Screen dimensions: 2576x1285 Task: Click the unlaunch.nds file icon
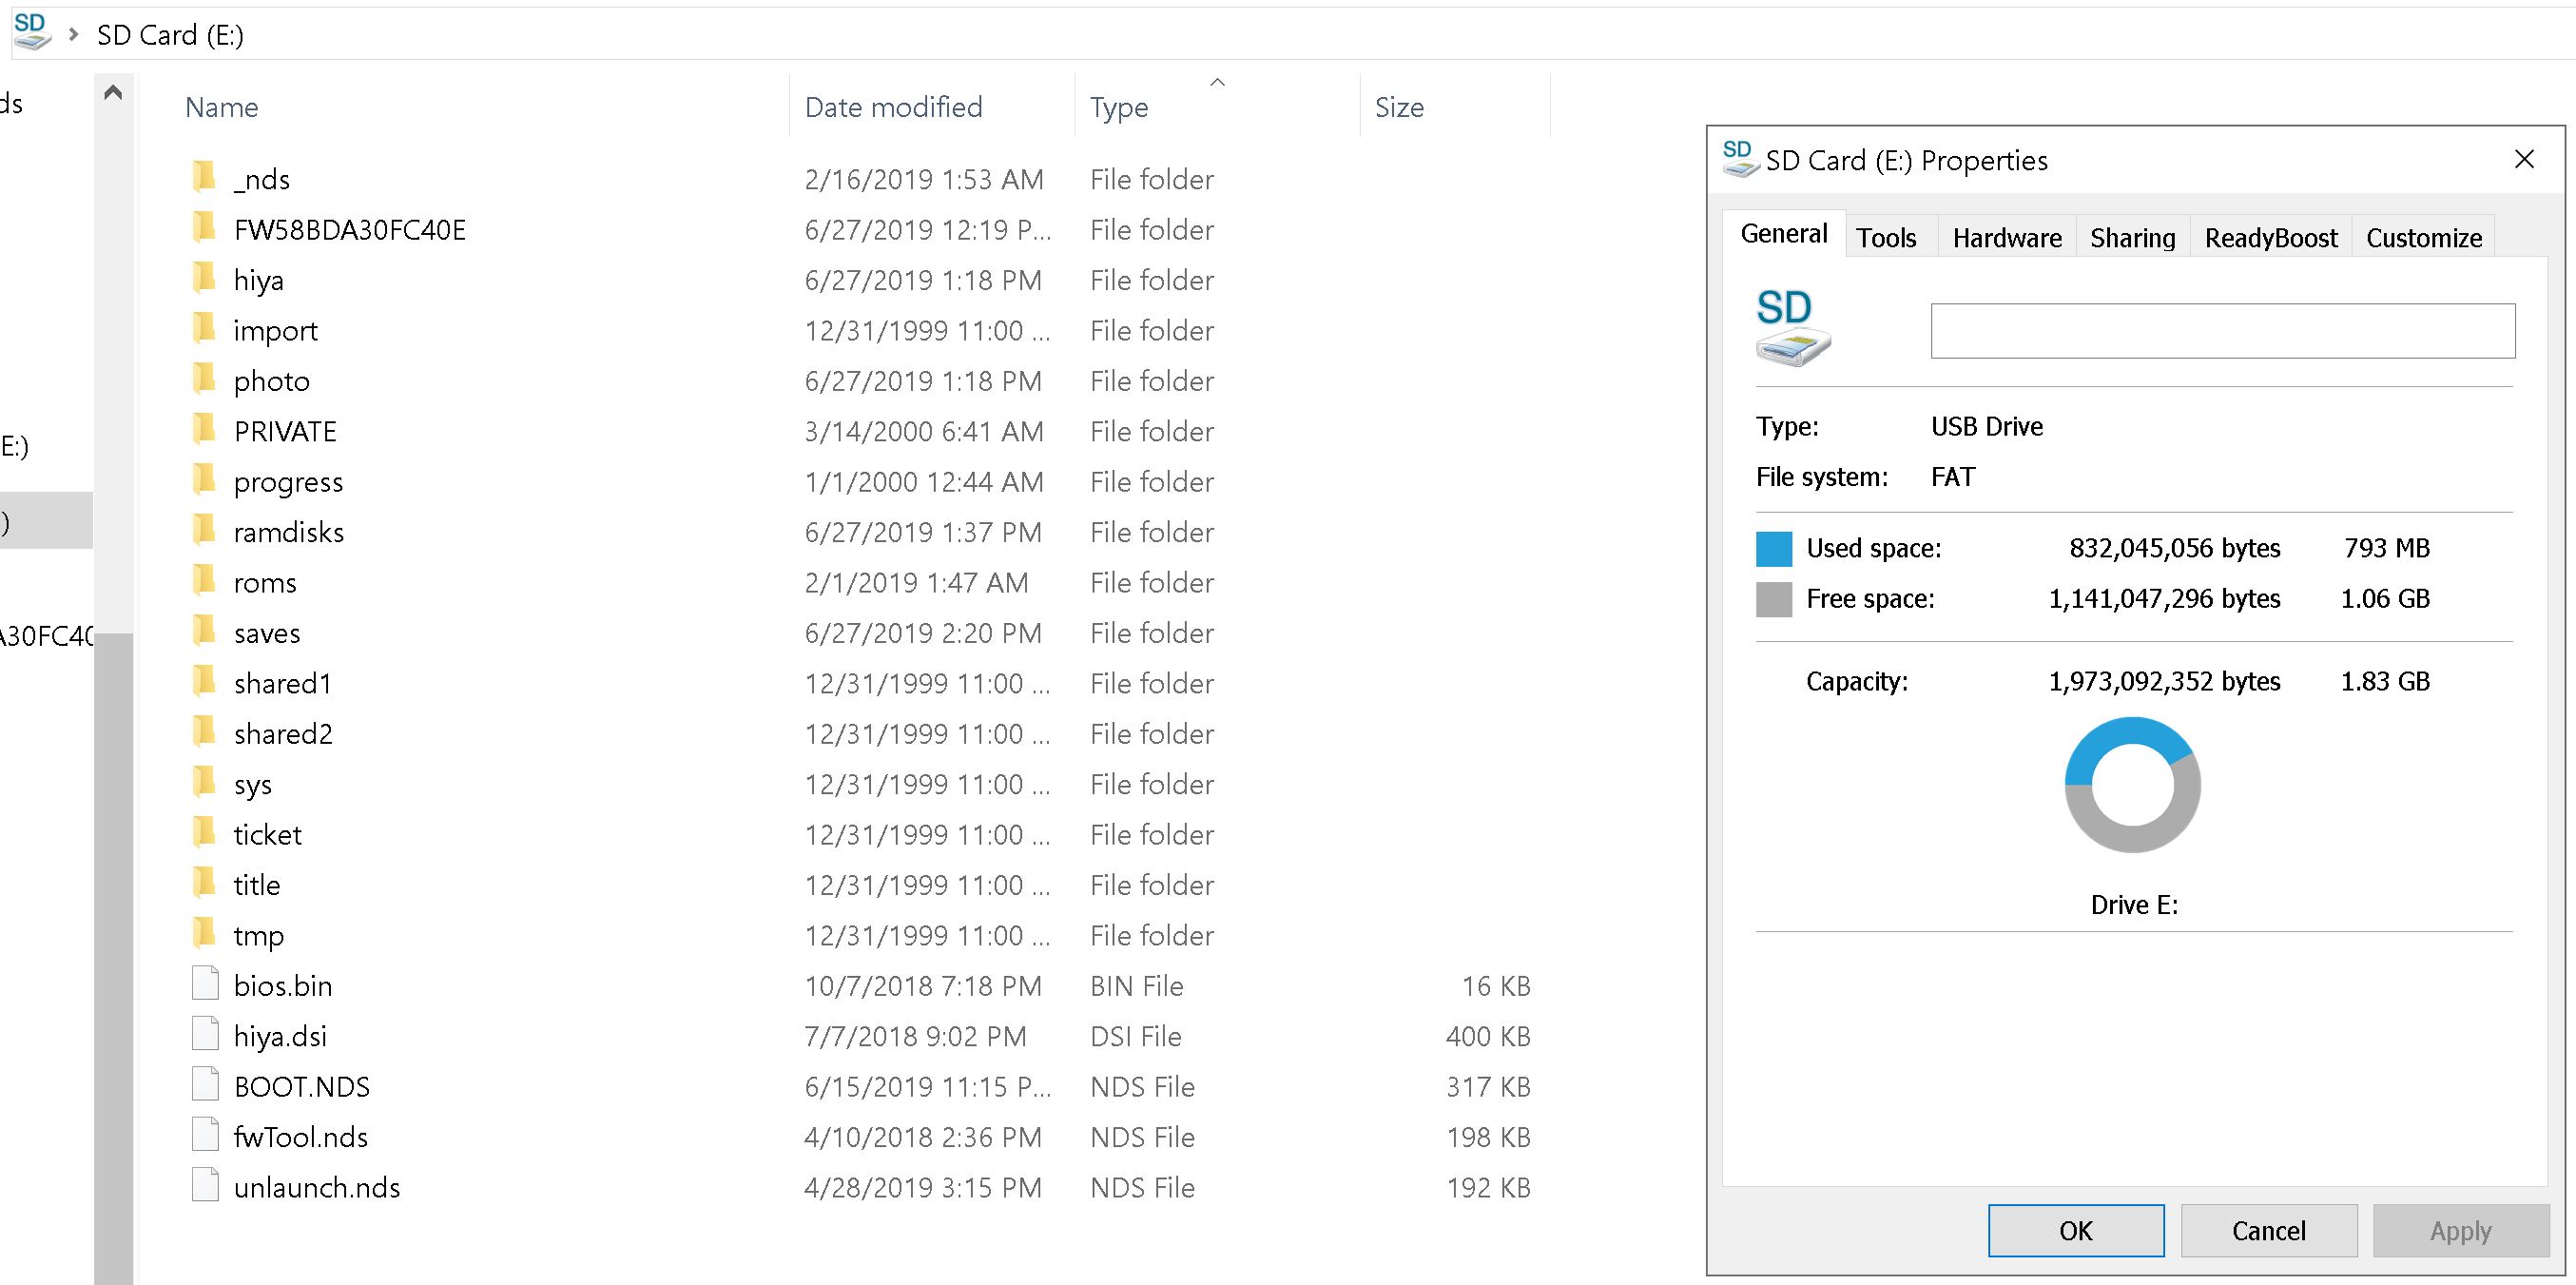pyautogui.click(x=205, y=1186)
